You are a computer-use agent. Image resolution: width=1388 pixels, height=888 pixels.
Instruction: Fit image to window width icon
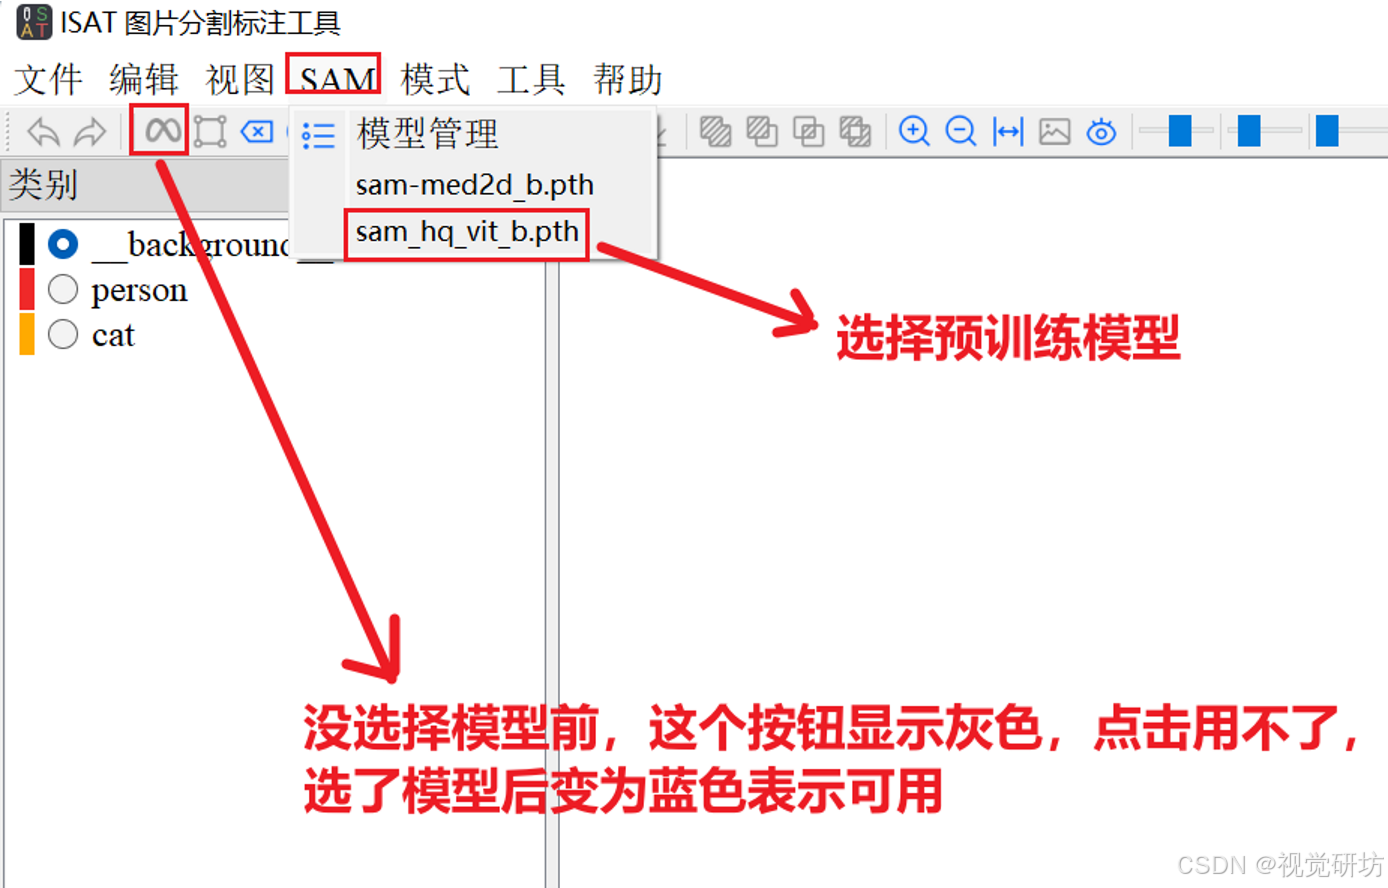(1008, 131)
